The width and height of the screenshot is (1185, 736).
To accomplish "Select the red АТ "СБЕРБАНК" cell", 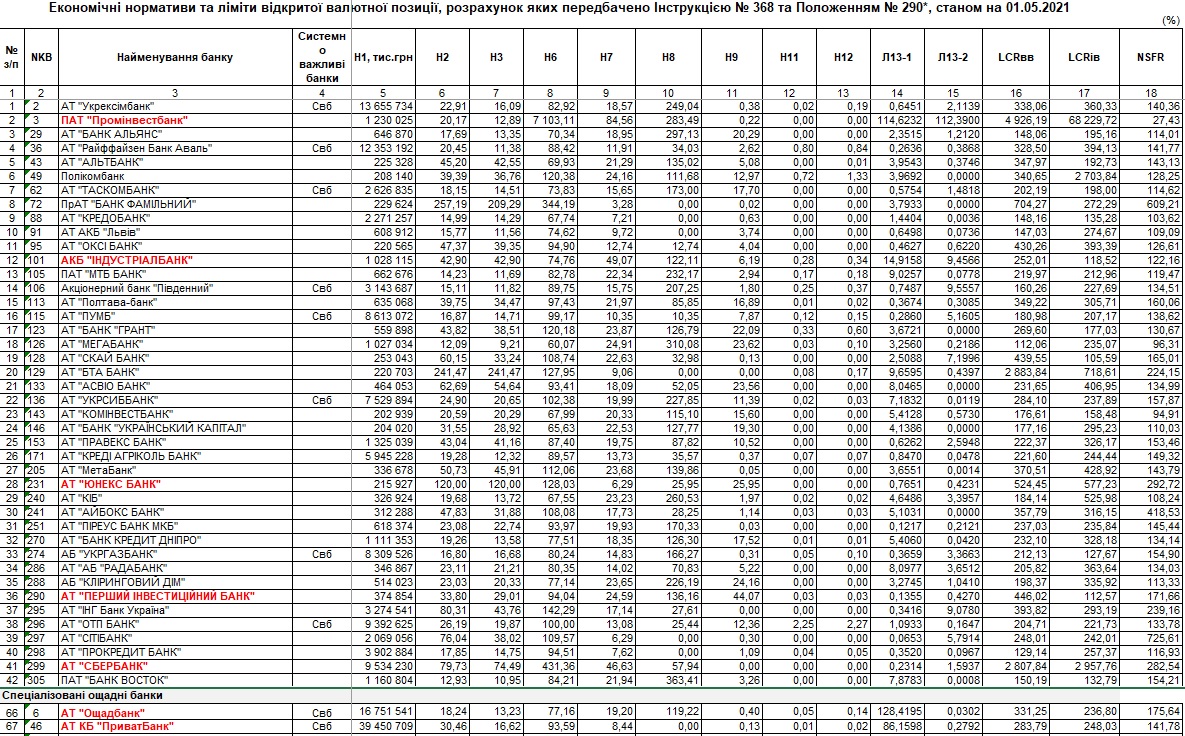I will click(175, 666).
